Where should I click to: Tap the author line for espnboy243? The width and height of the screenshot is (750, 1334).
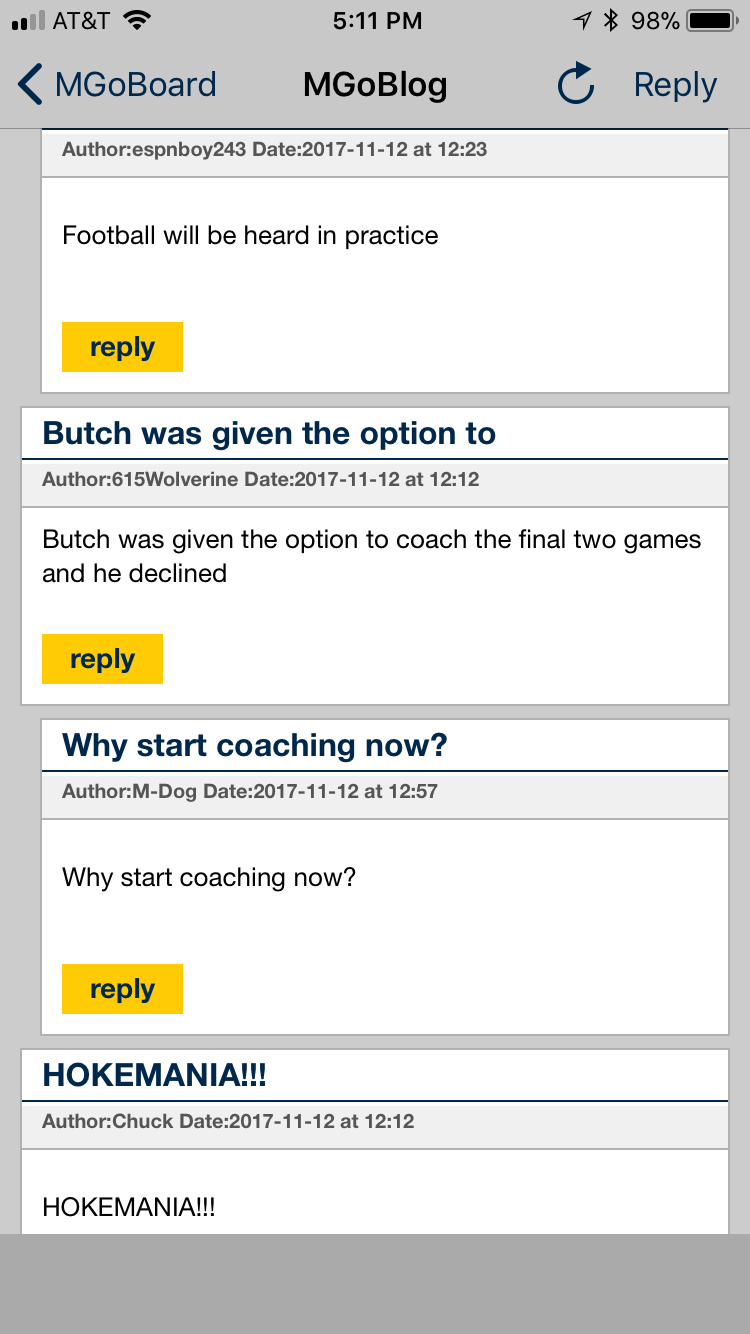click(274, 150)
